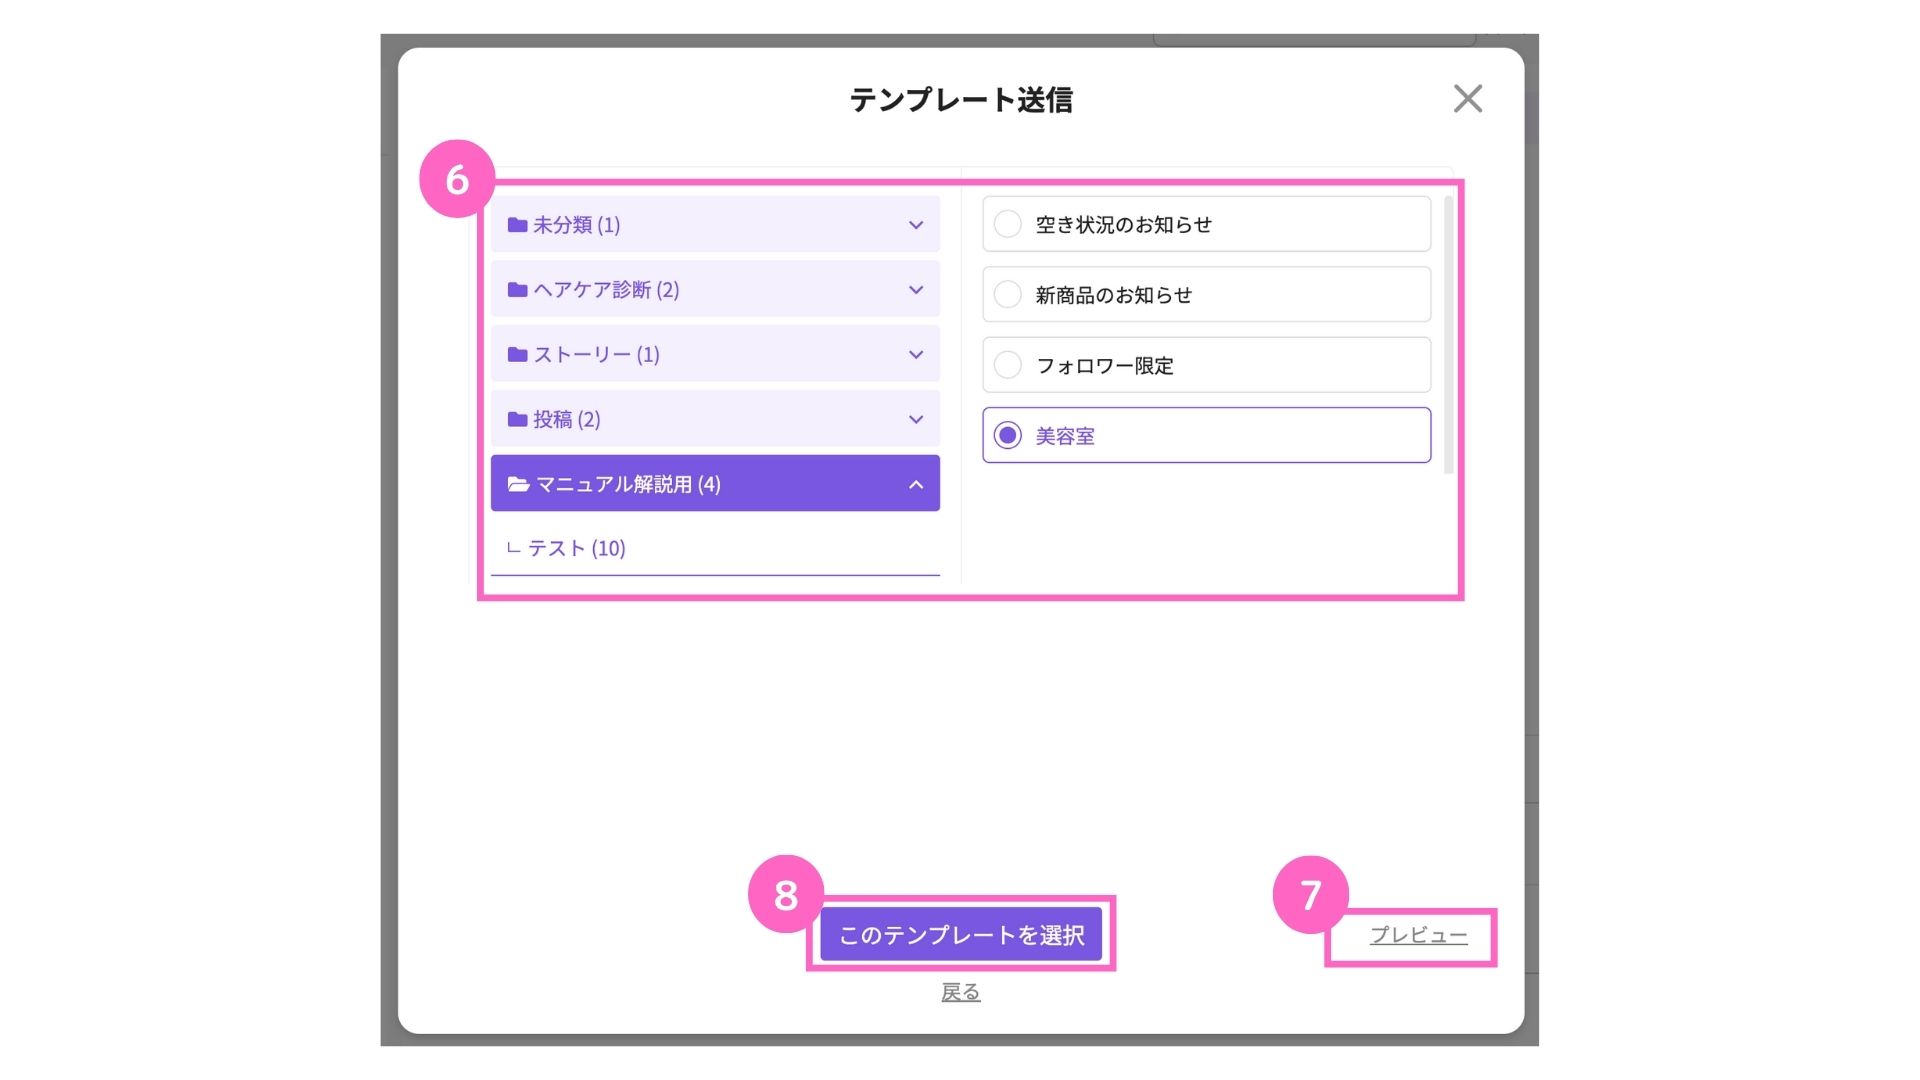Click the ストーリー (1) folder label

coord(596,355)
